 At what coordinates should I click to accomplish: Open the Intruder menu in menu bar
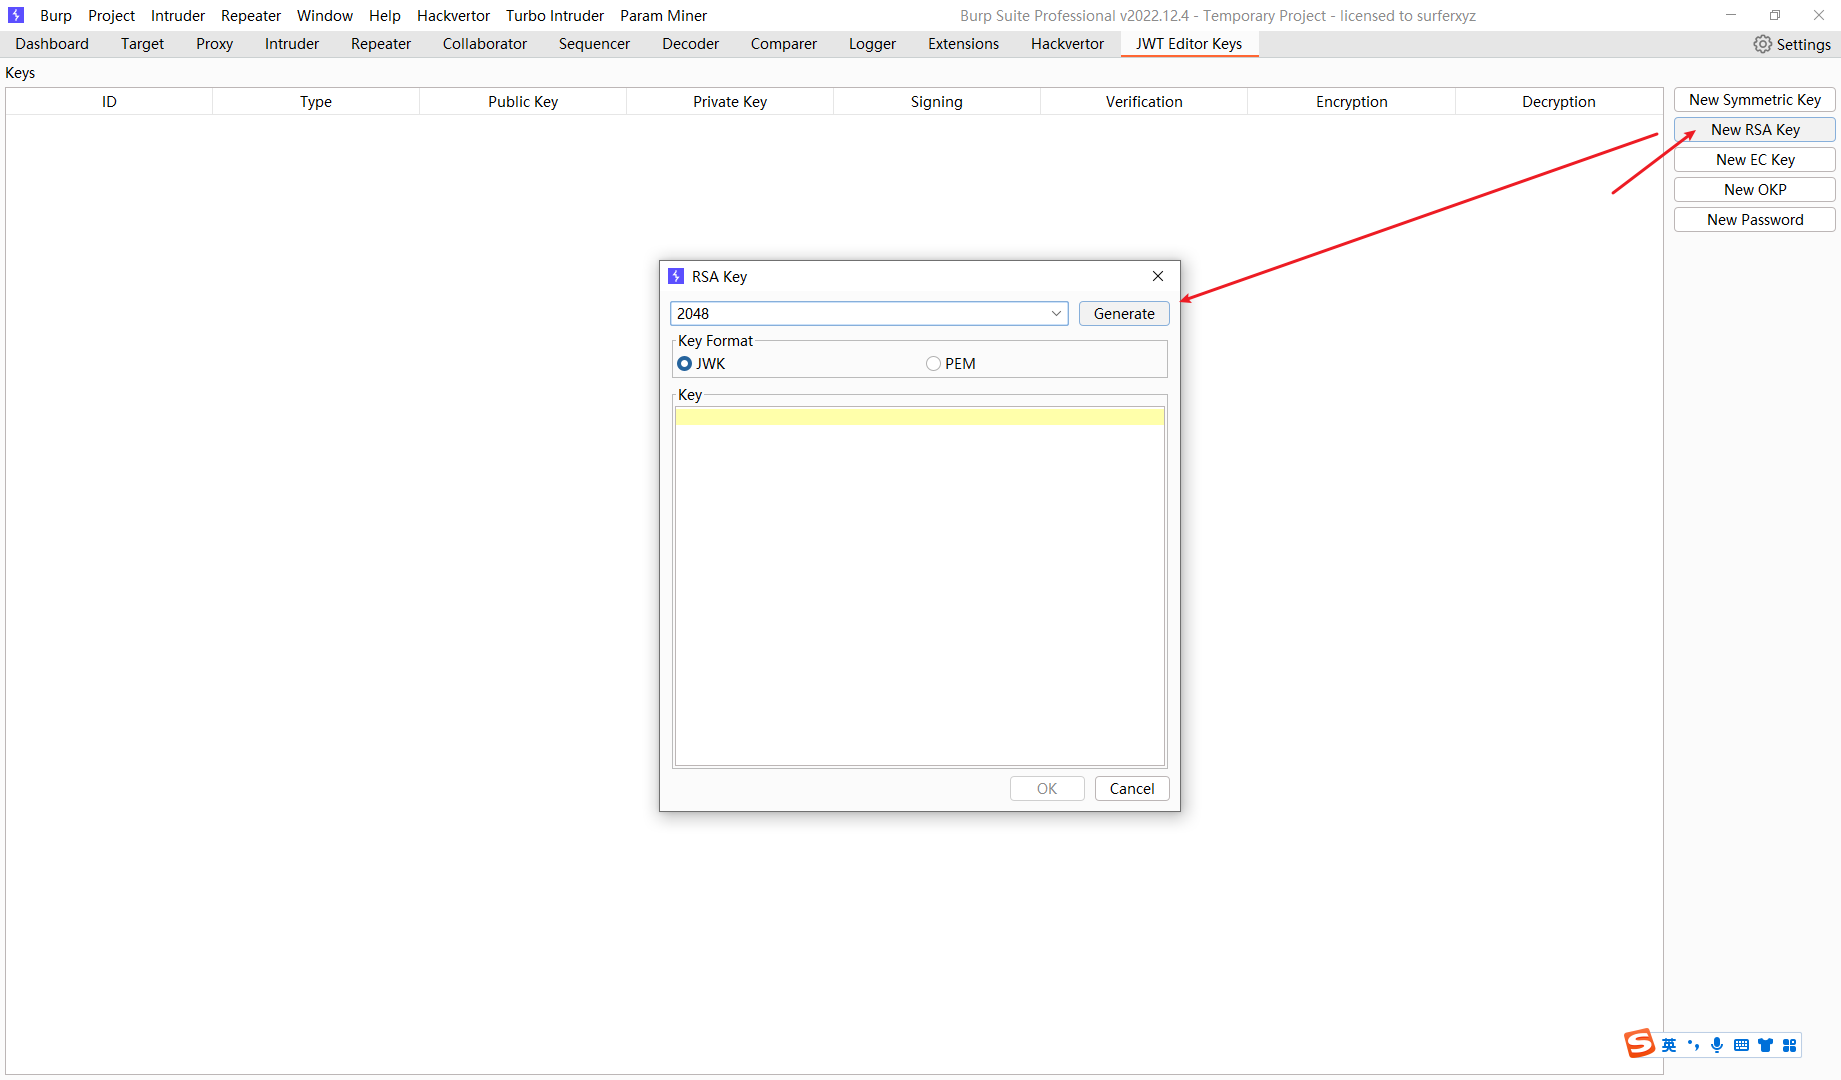178,15
